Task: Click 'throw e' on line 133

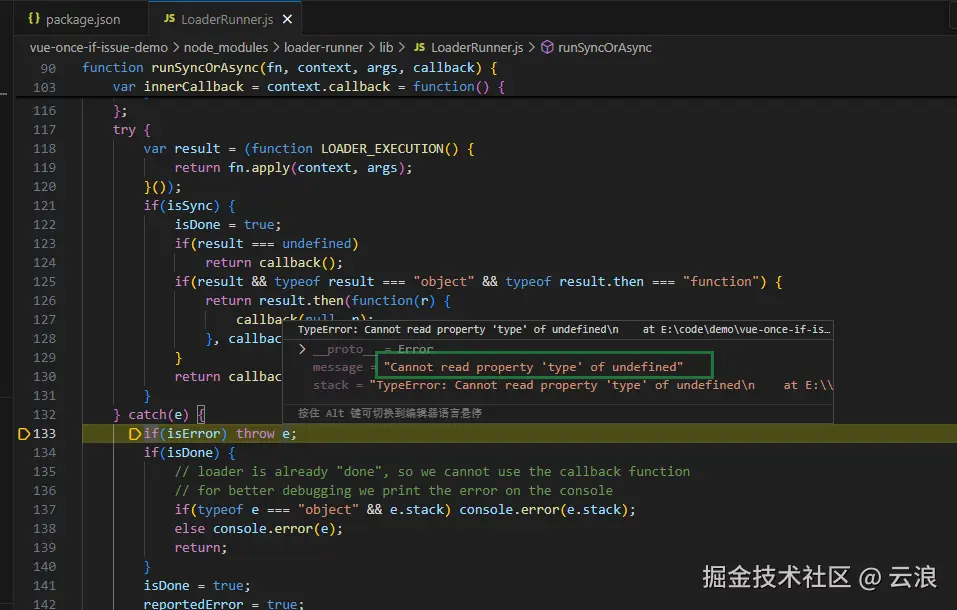Action: tap(265, 434)
